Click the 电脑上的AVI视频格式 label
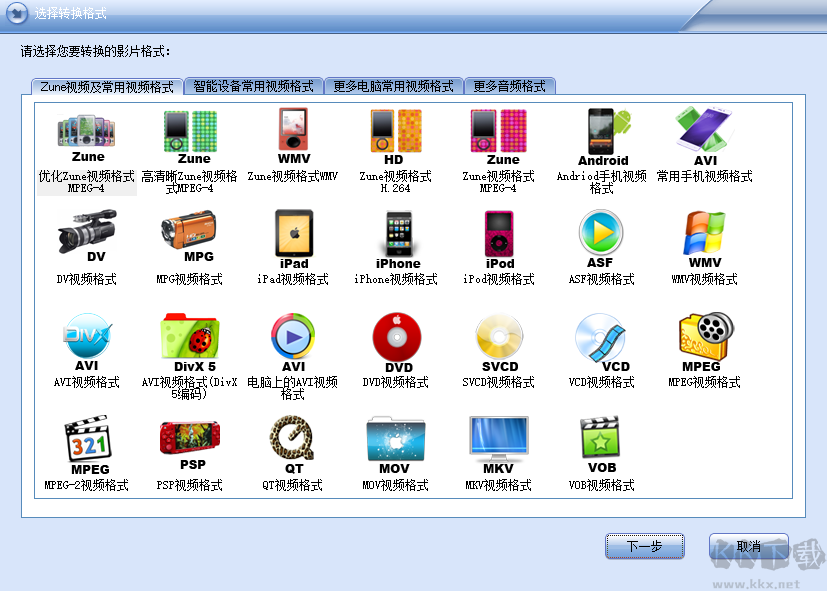827x591 pixels. coord(292,387)
